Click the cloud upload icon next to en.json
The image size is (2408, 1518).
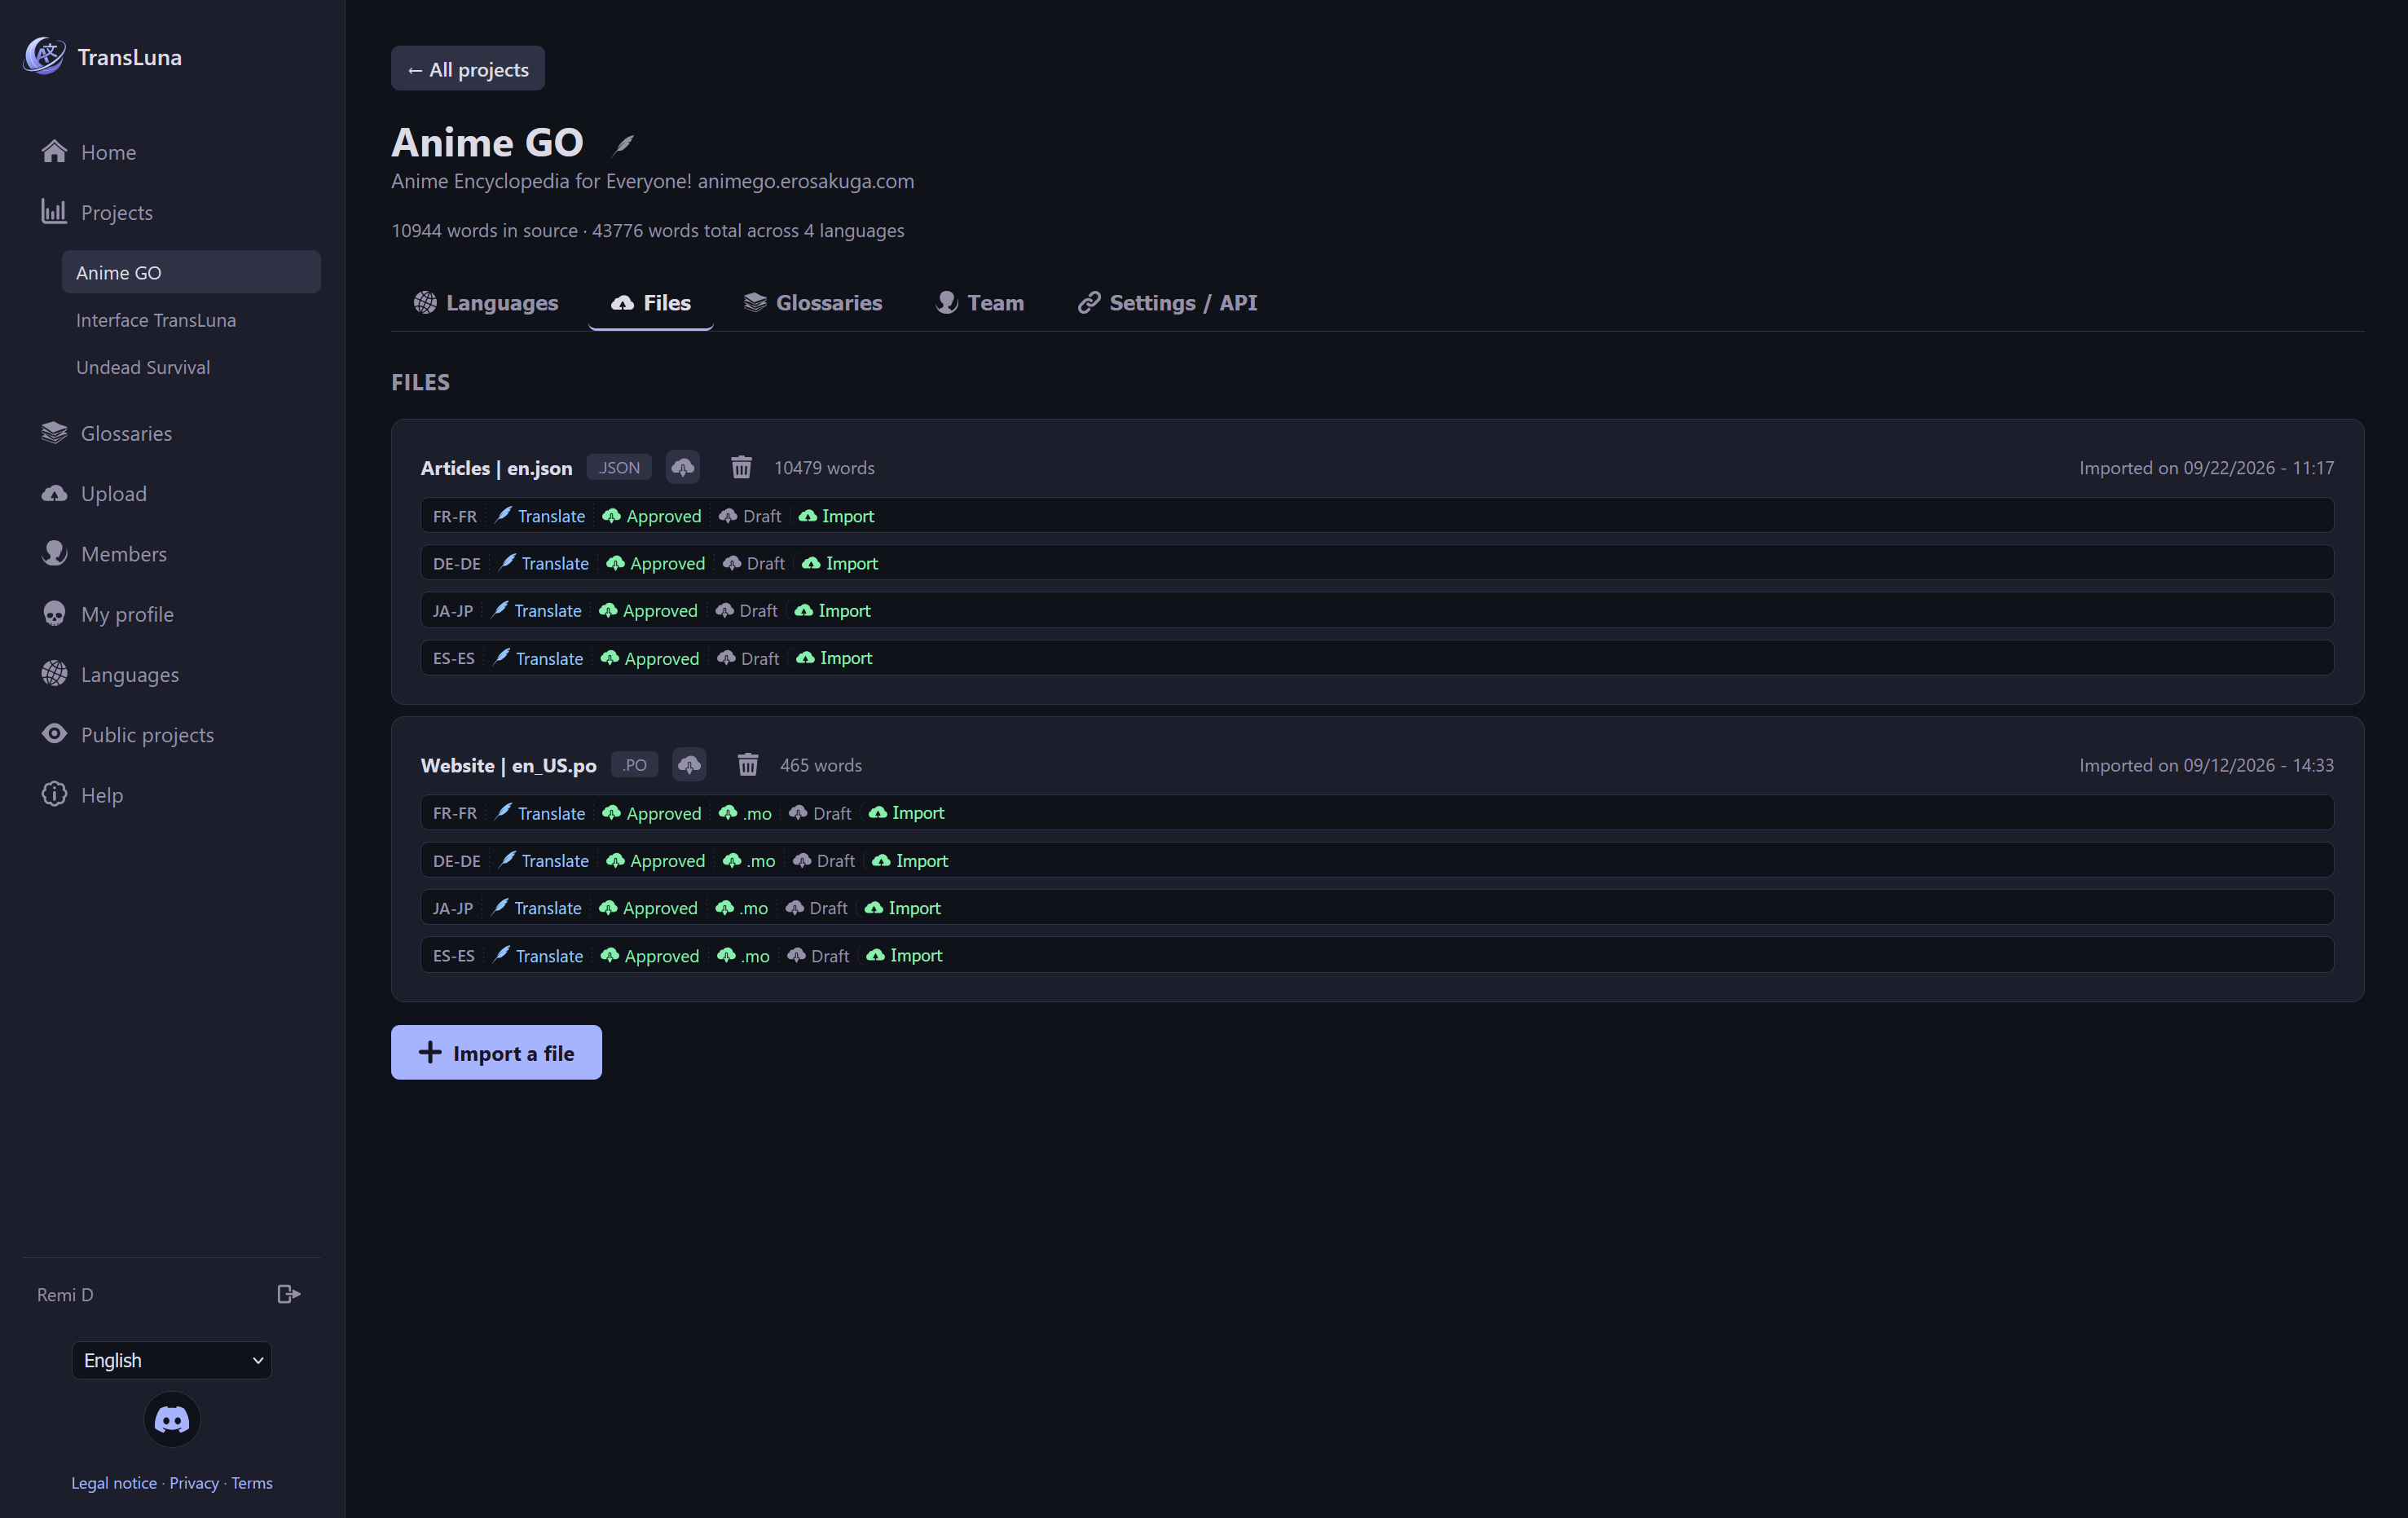click(683, 467)
